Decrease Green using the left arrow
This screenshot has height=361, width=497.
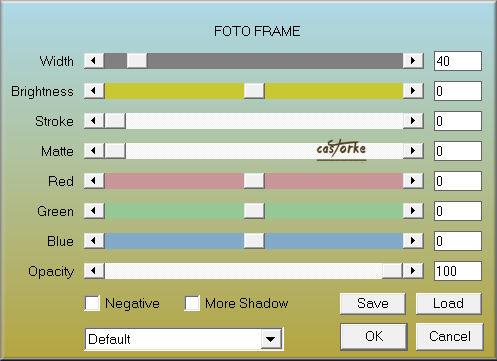point(94,211)
